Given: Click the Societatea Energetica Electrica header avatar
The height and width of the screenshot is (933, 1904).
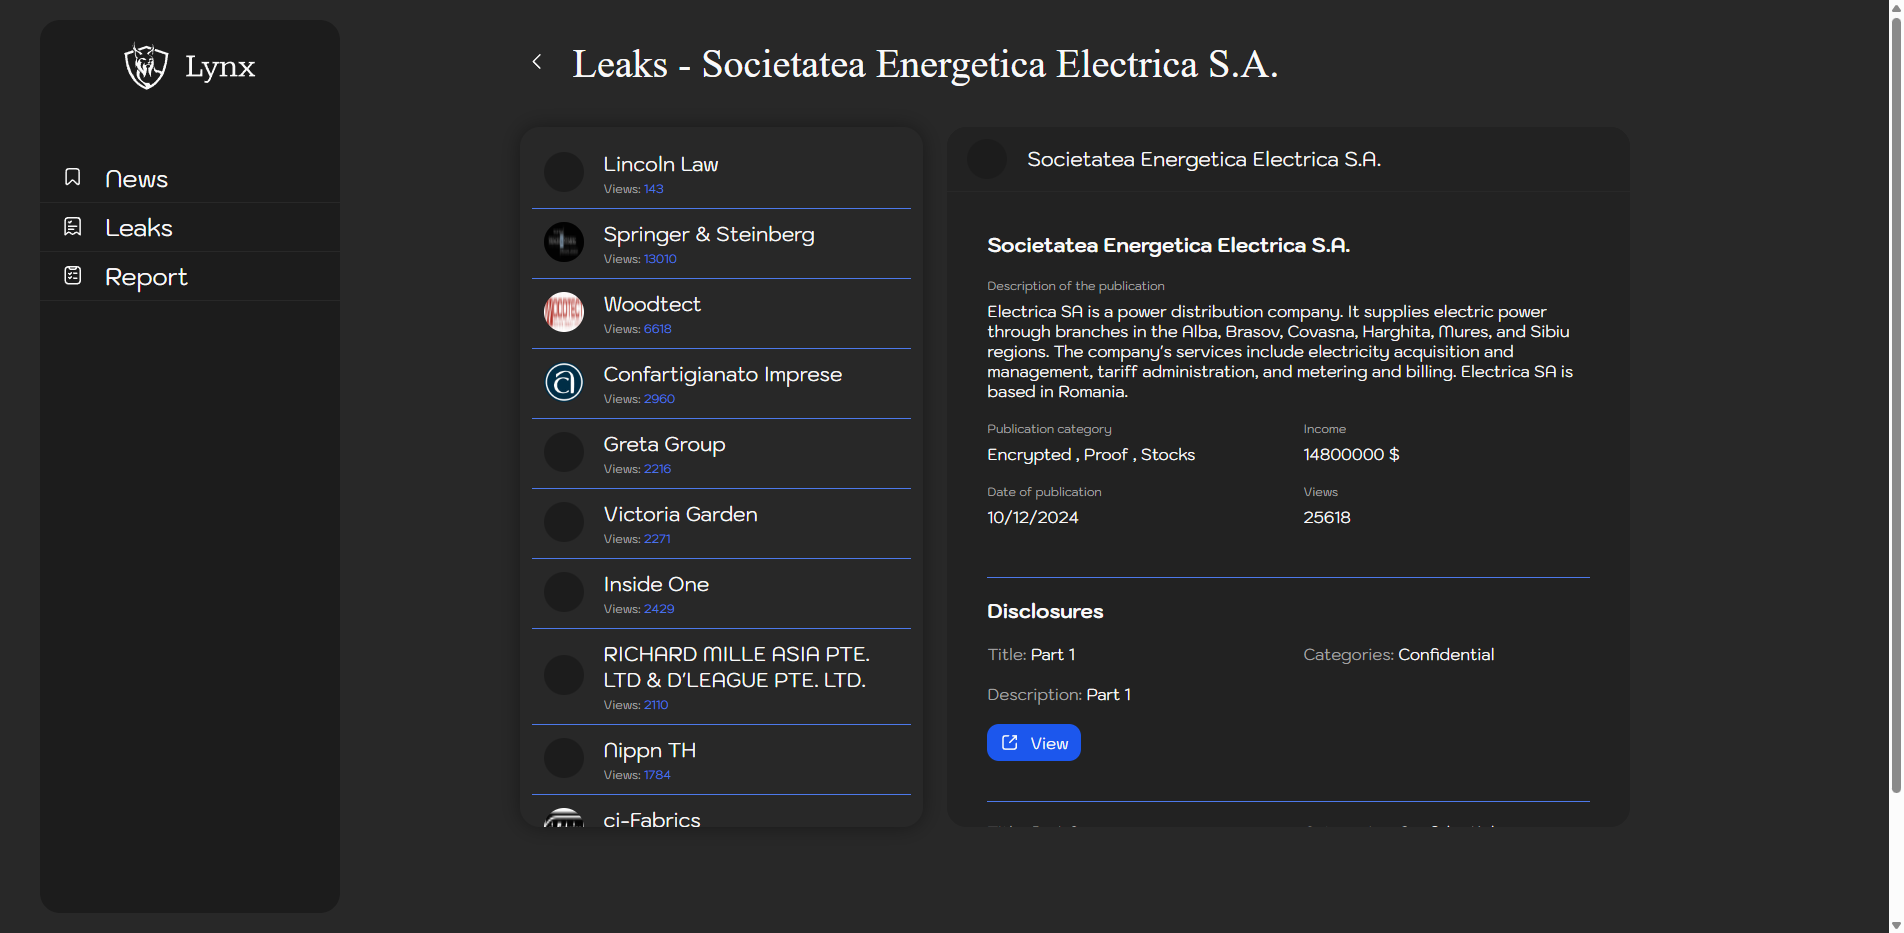Looking at the screenshot, I should [x=987, y=159].
